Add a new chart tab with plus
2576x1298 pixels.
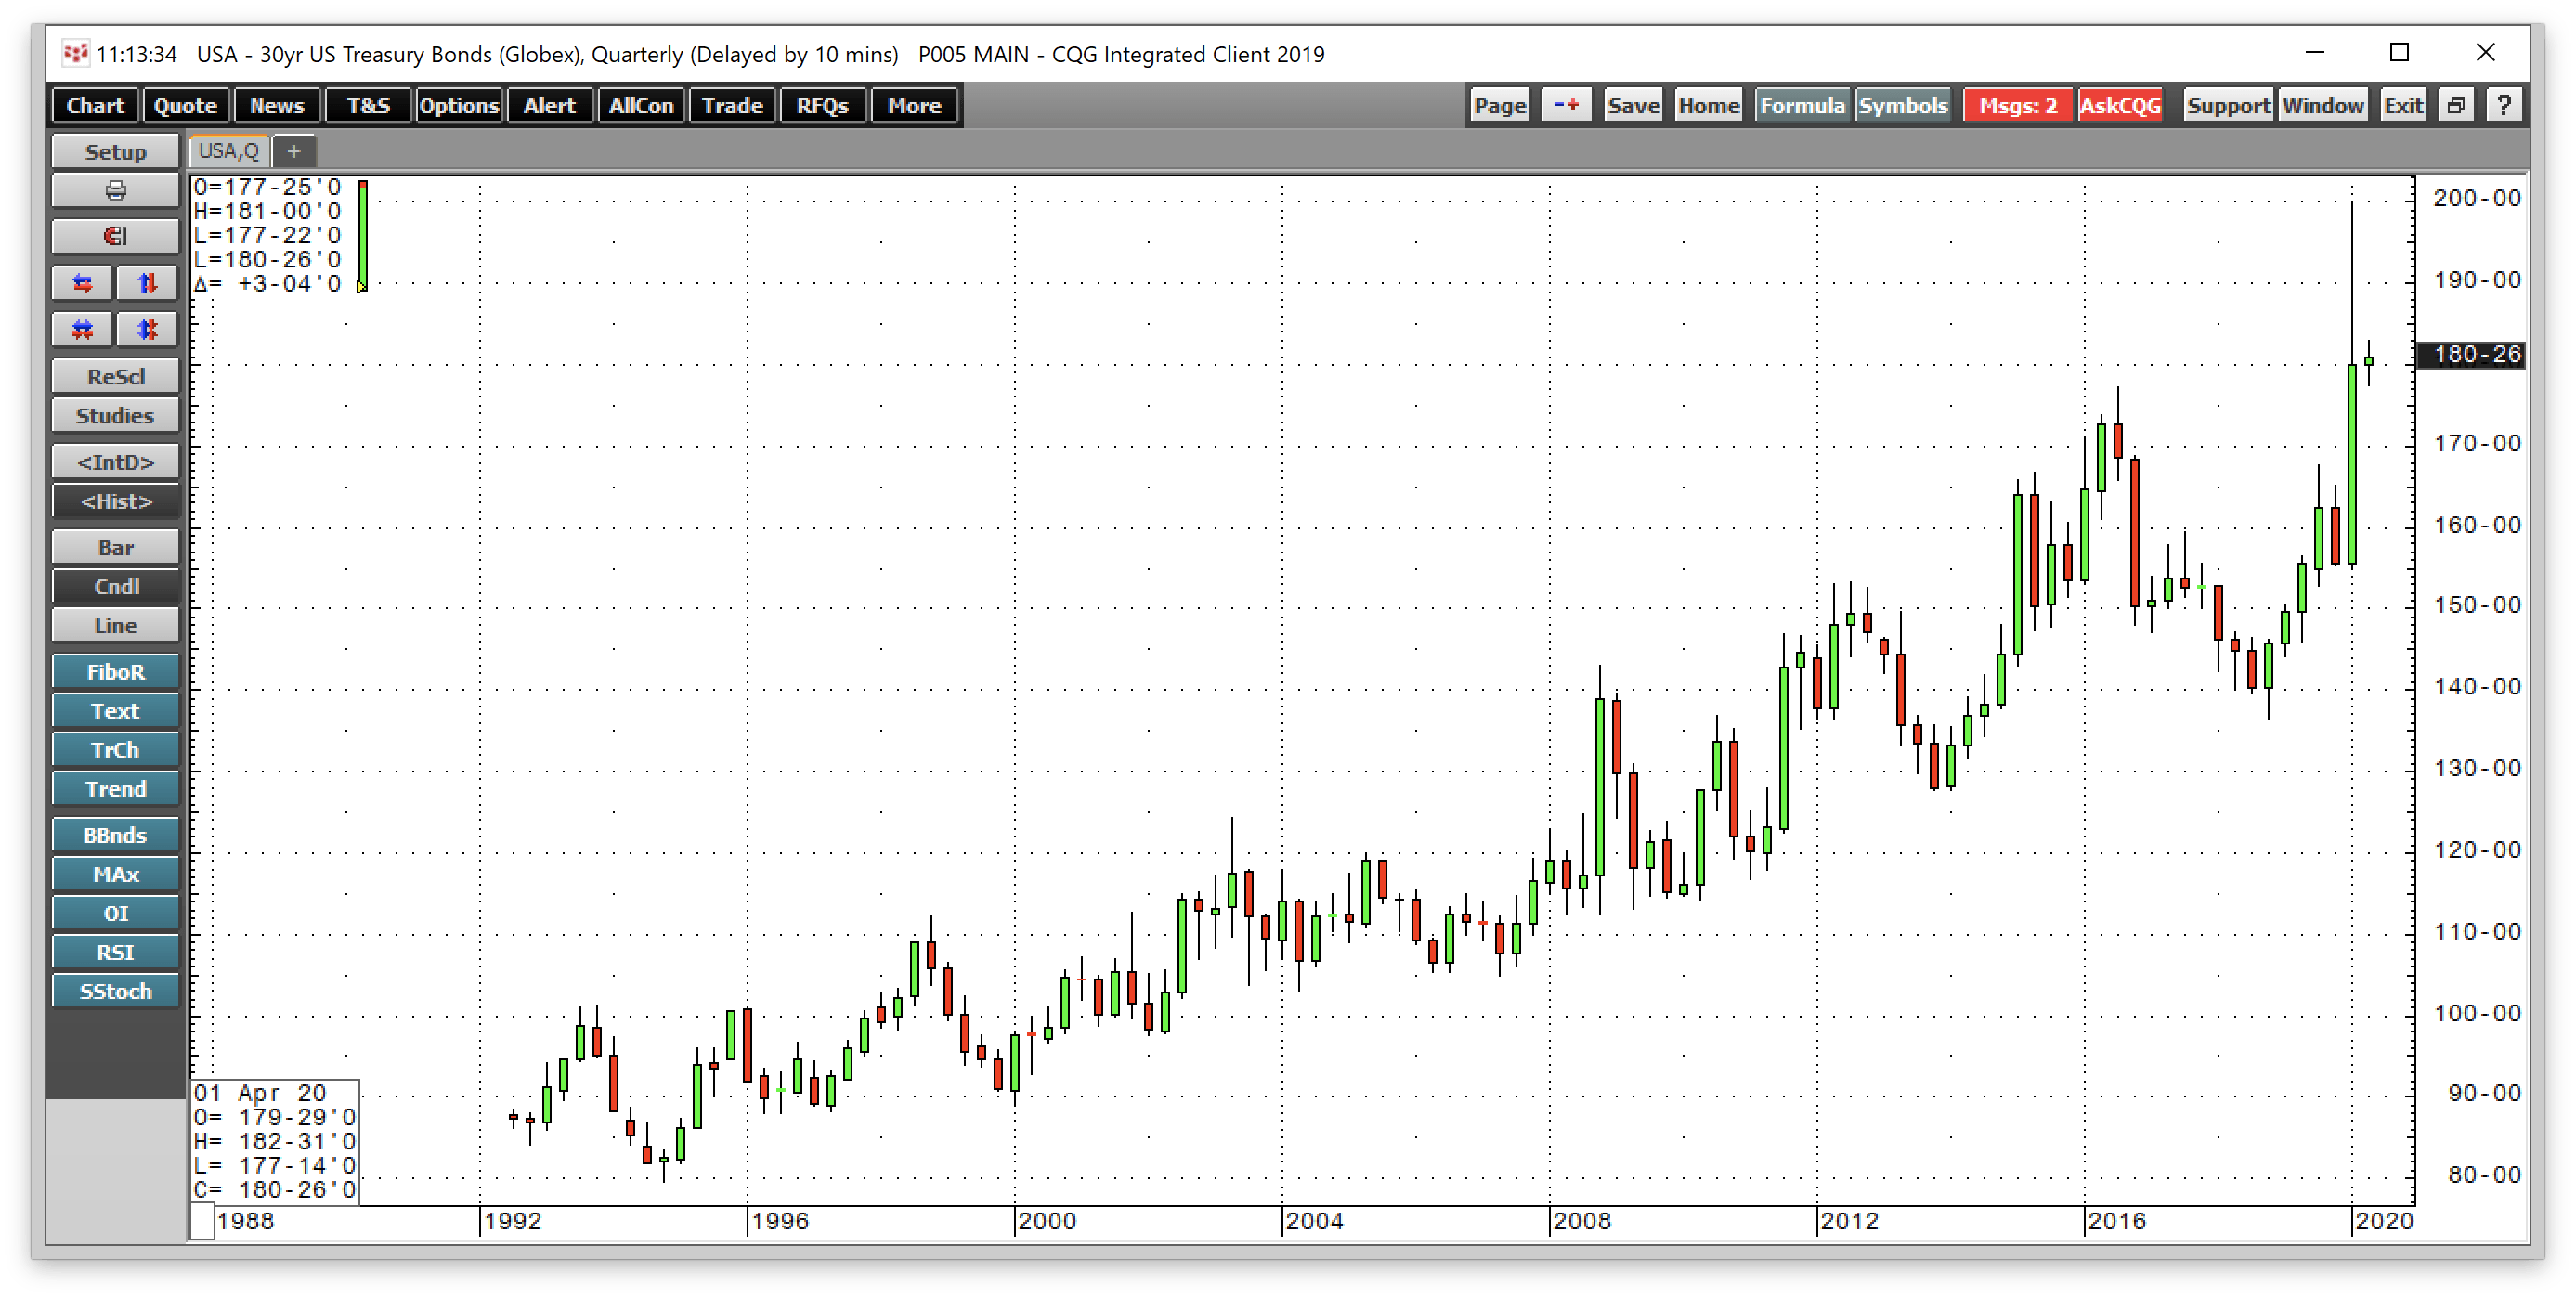click(x=294, y=151)
